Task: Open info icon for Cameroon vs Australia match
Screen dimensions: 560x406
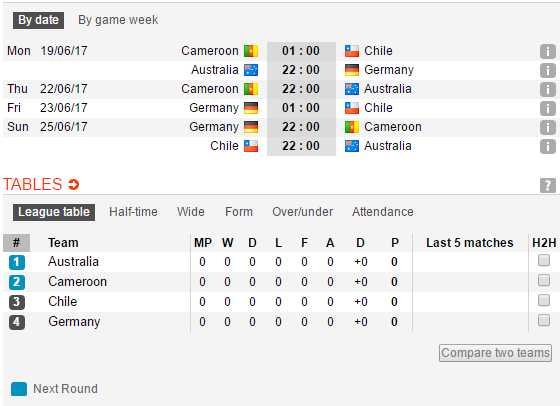Action: (548, 89)
